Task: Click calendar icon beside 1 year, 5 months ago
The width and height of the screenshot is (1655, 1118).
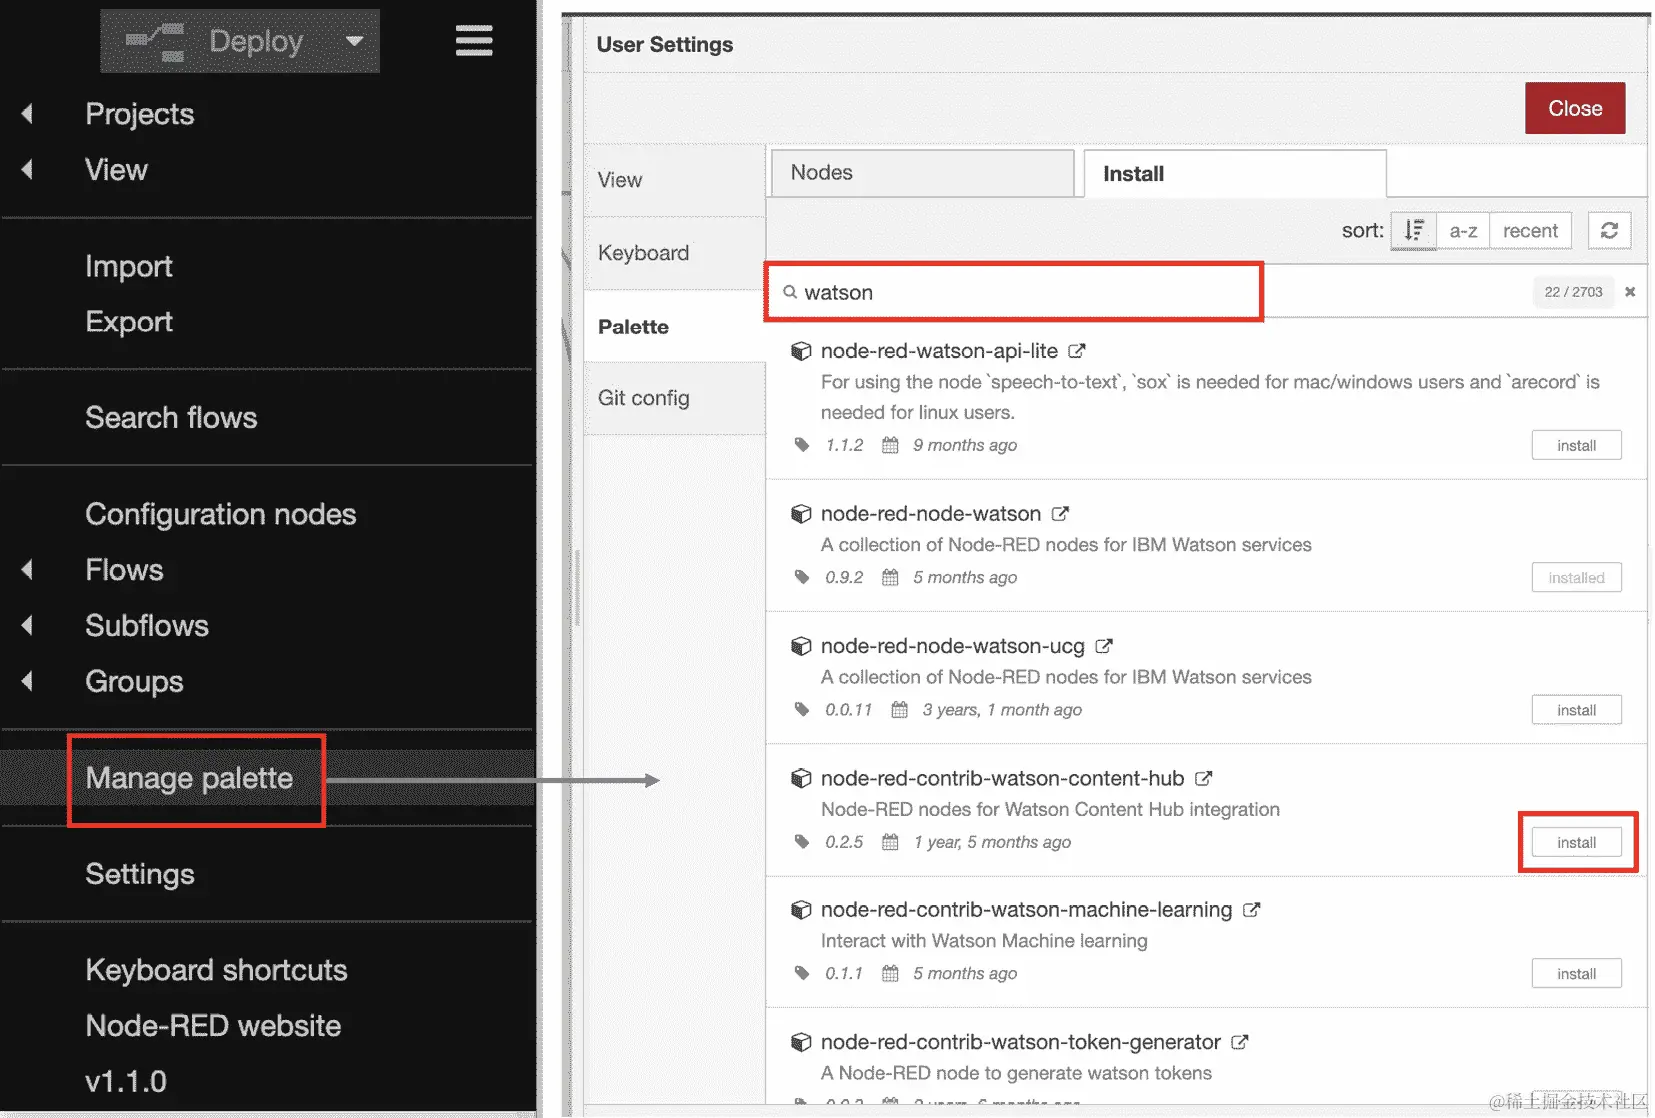Action: point(890,842)
